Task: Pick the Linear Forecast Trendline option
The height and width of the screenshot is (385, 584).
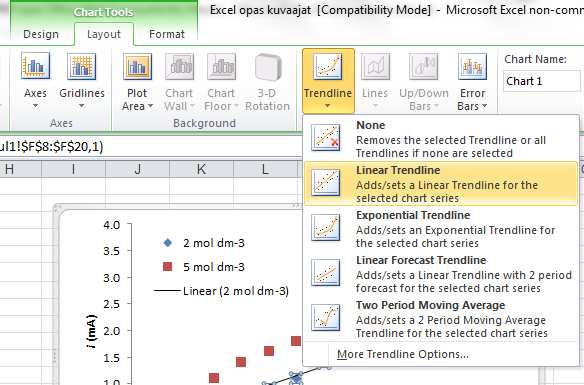Action: tap(441, 274)
